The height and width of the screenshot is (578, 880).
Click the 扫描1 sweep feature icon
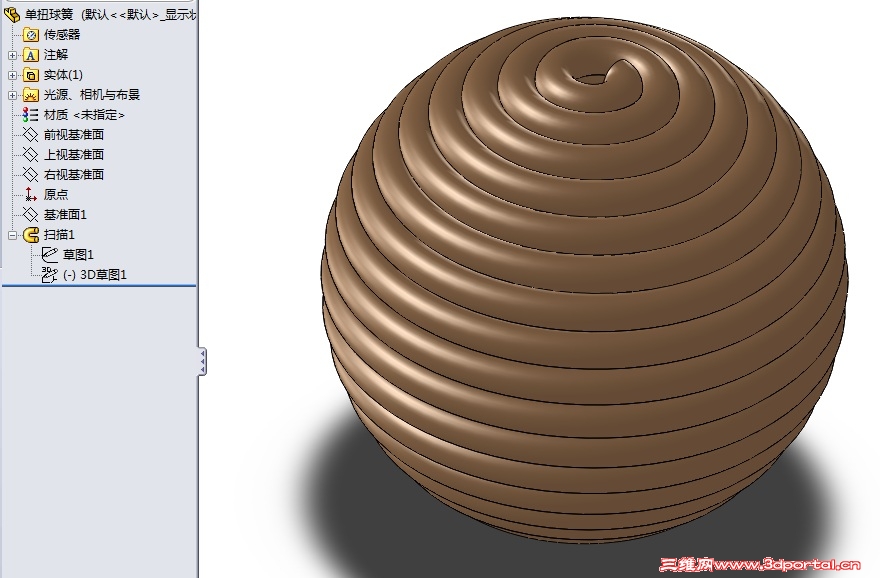click(x=31, y=235)
